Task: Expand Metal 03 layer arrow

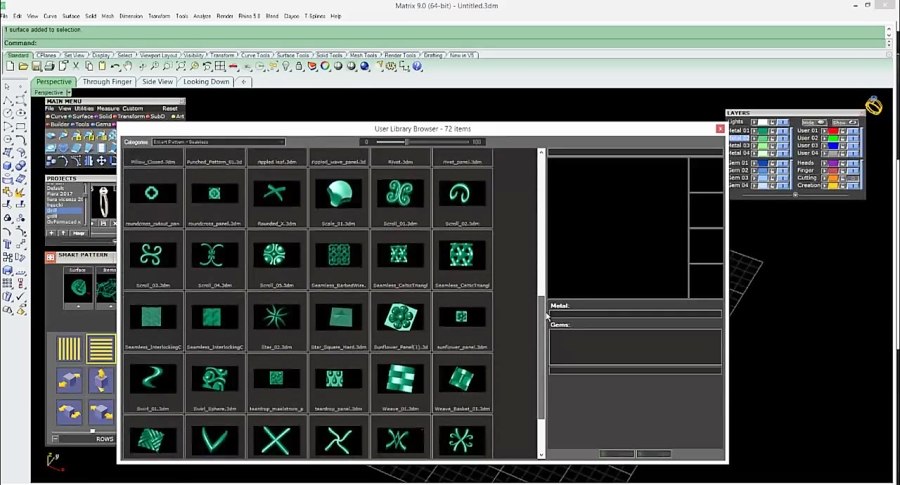Action: [x=754, y=146]
